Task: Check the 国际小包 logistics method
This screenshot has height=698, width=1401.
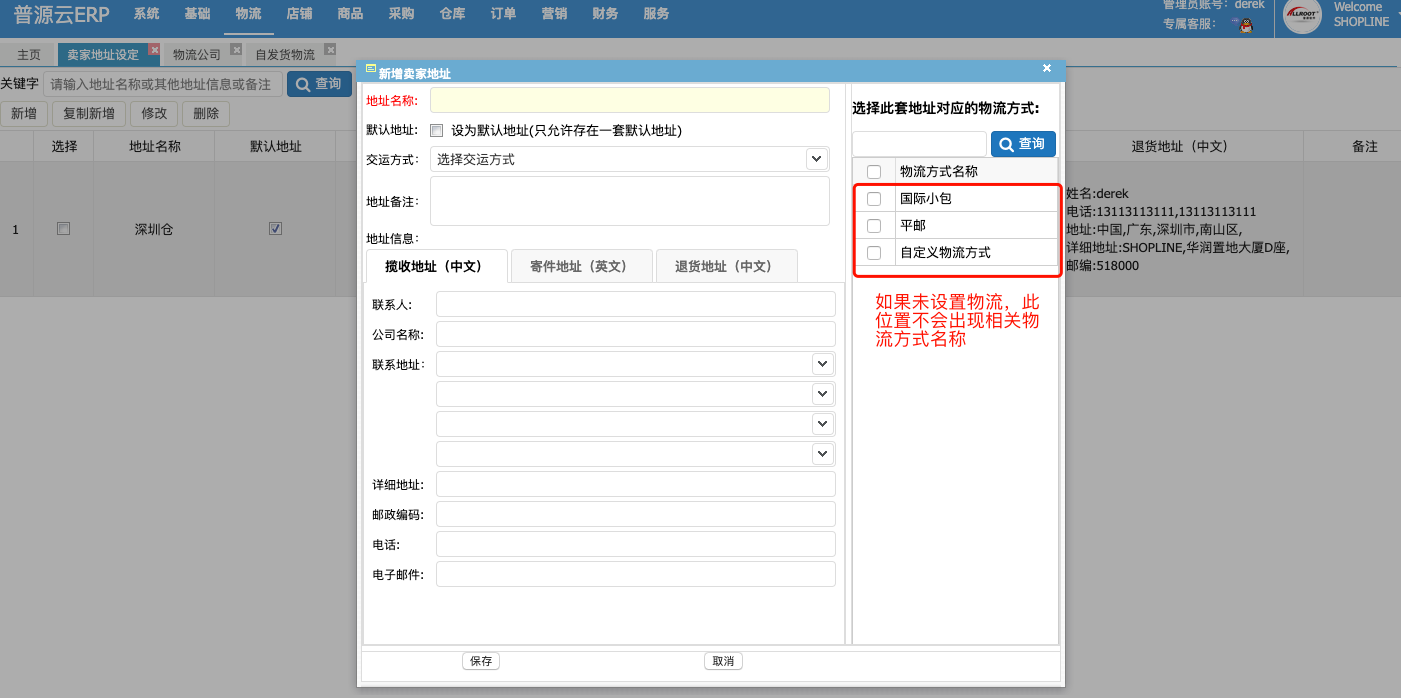Action: point(874,199)
